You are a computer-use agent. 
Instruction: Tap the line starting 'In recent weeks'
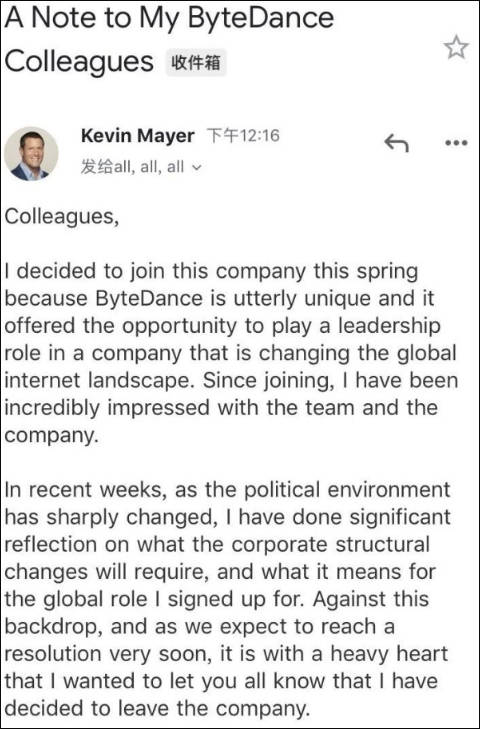click(227, 490)
